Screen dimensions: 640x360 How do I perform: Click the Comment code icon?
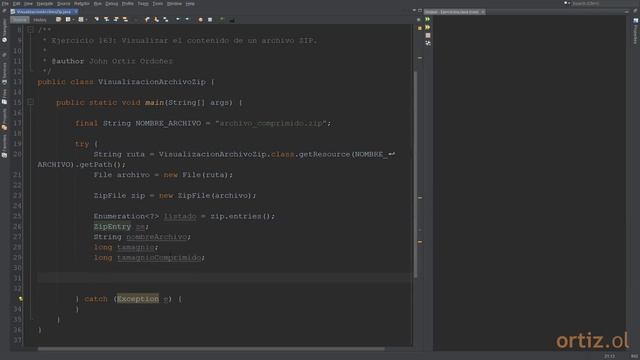222,20
